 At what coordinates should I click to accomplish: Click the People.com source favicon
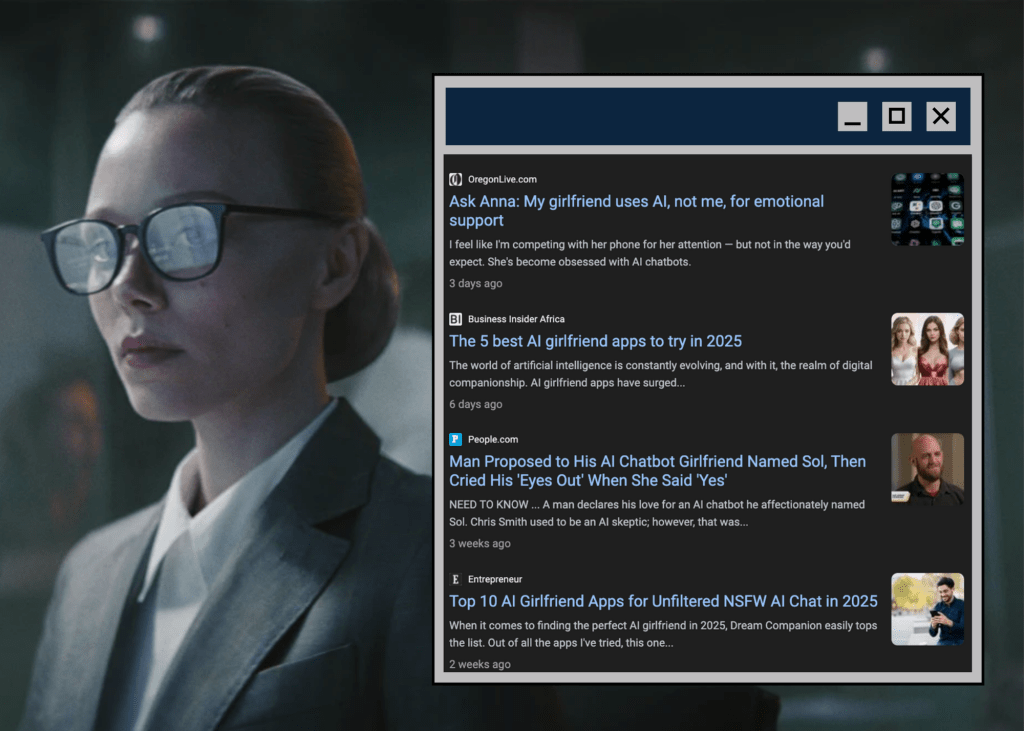tap(455, 439)
